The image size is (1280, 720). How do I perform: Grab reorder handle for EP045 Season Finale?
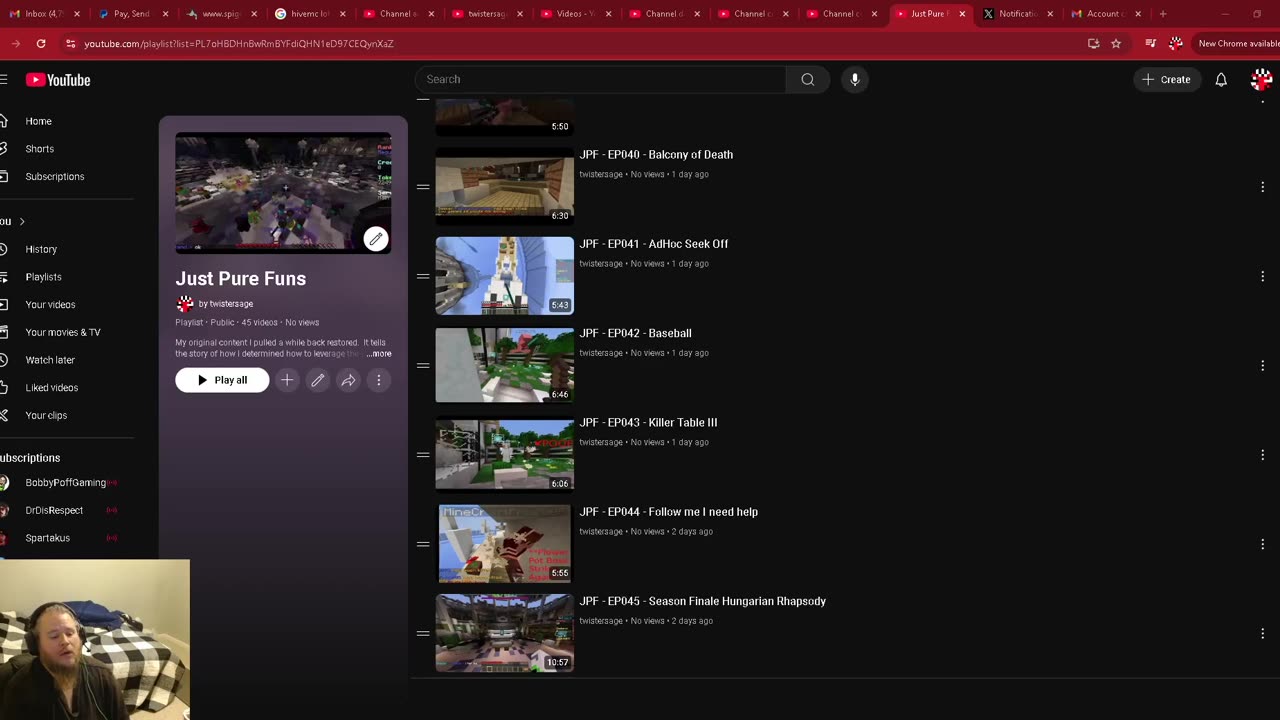click(x=423, y=633)
